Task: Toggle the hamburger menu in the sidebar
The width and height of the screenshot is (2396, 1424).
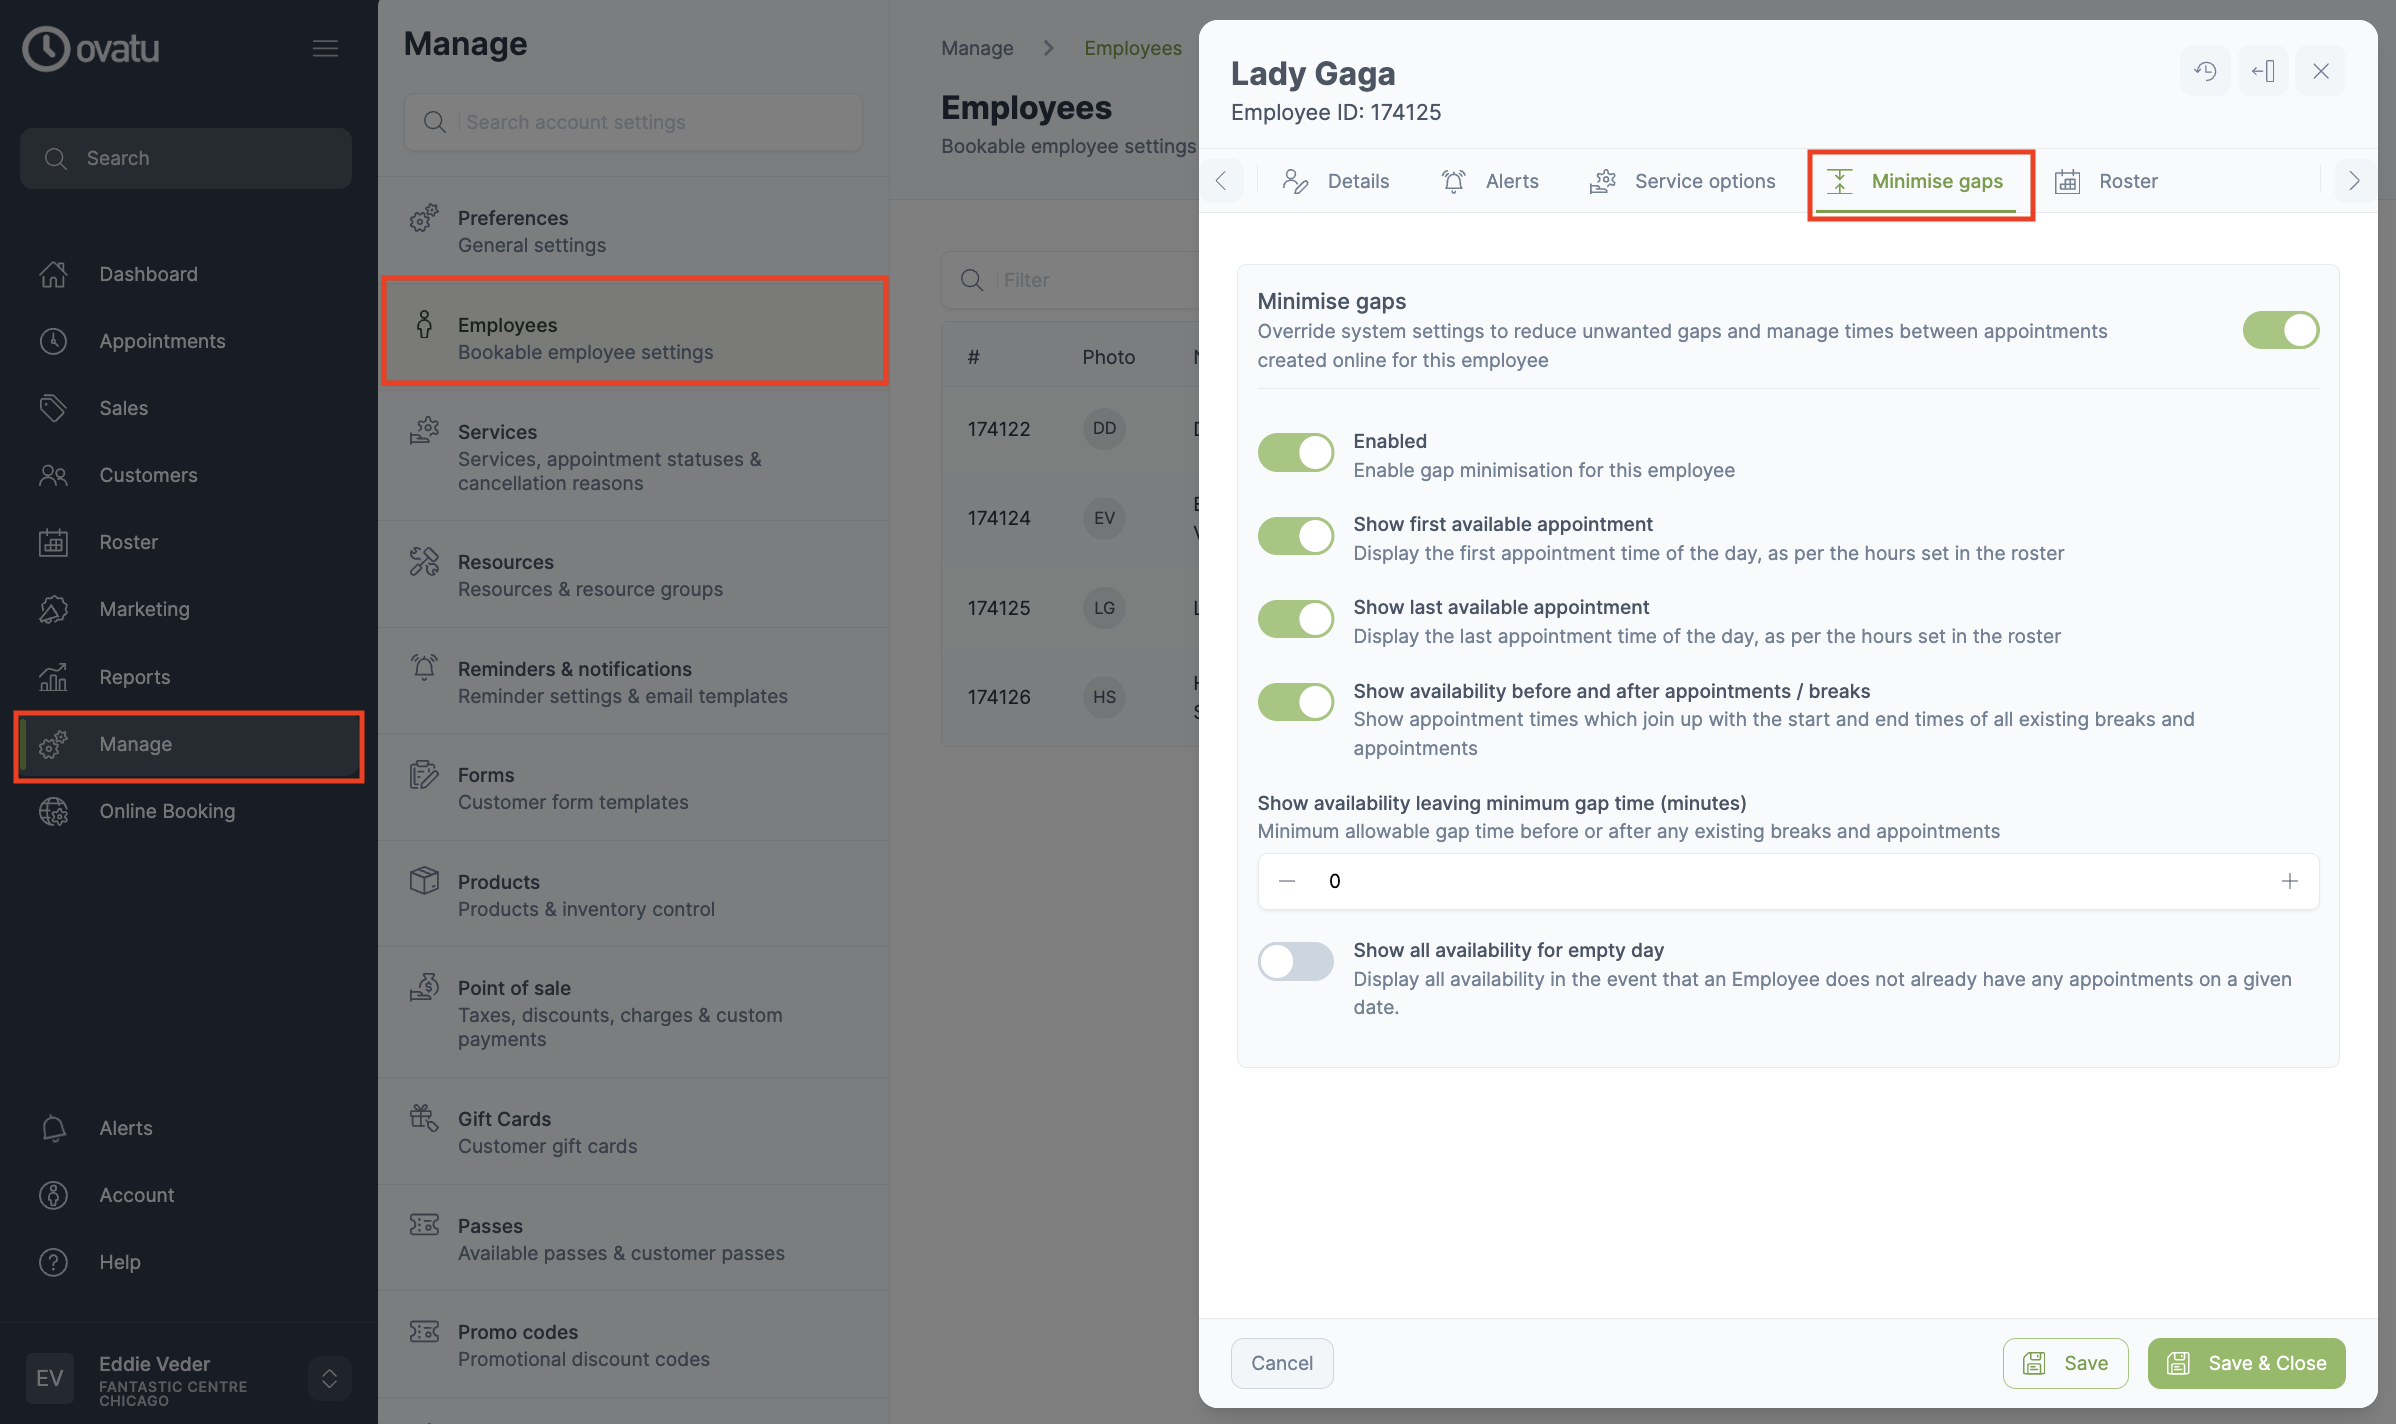Action: [325, 48]
